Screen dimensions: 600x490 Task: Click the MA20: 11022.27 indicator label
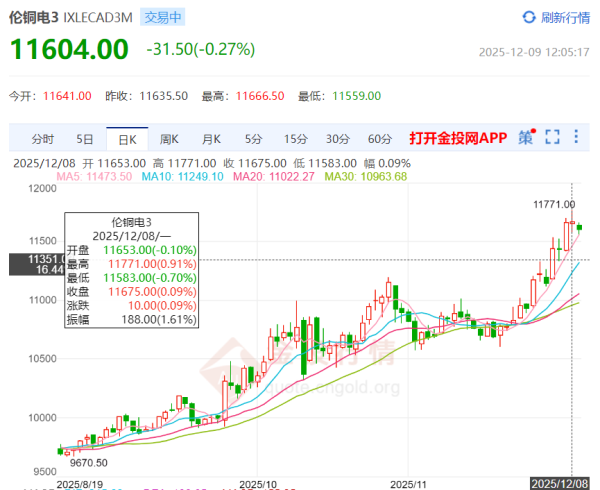pos(274,177)
